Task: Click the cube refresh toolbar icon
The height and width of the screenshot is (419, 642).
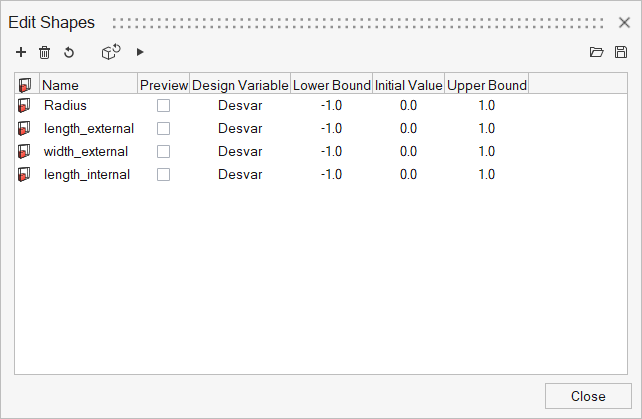Action: 111,52
